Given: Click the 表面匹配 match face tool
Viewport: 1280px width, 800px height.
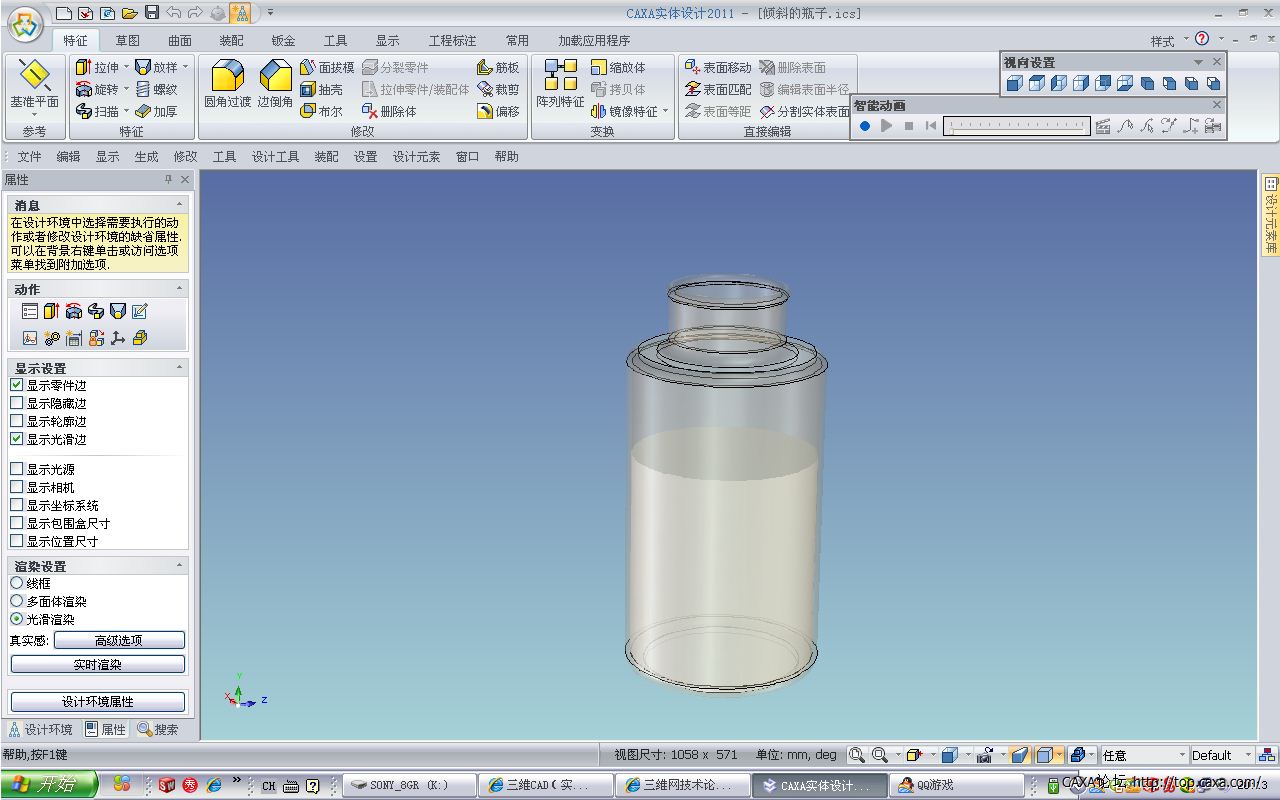Looking at the screenshot, I should tap(718, 89).
